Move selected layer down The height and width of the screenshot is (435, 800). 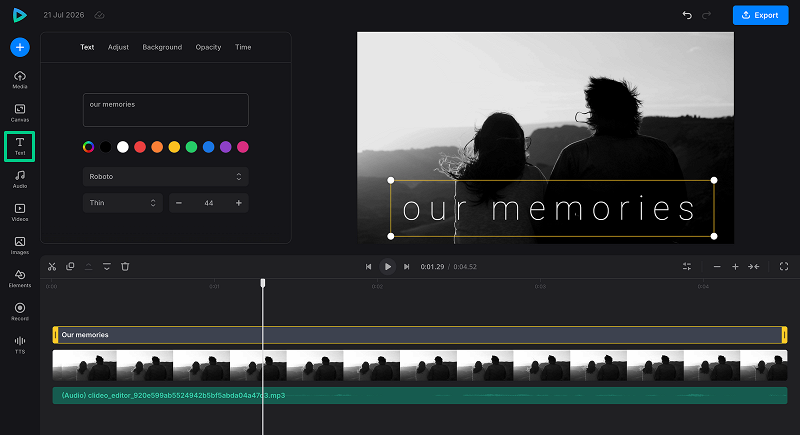coord(107,267)
